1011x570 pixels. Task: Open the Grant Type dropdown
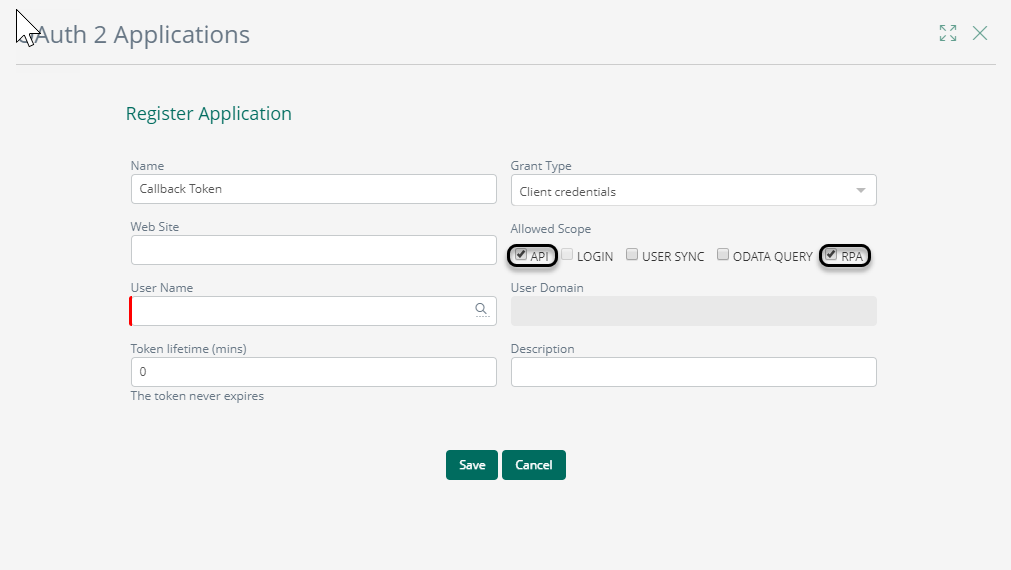point(694,190)
